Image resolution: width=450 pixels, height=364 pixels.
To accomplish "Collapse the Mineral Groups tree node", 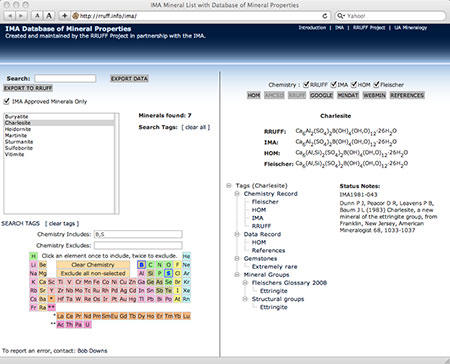I will click(237, 275).
